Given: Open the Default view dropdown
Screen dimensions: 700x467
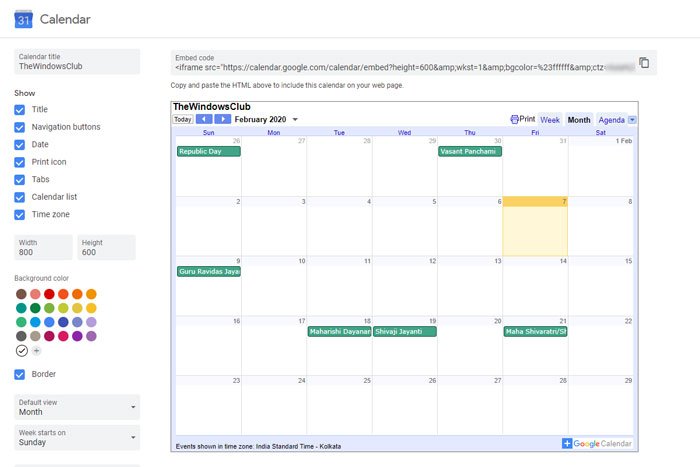Looking at the screenshot, I should 77,407.
